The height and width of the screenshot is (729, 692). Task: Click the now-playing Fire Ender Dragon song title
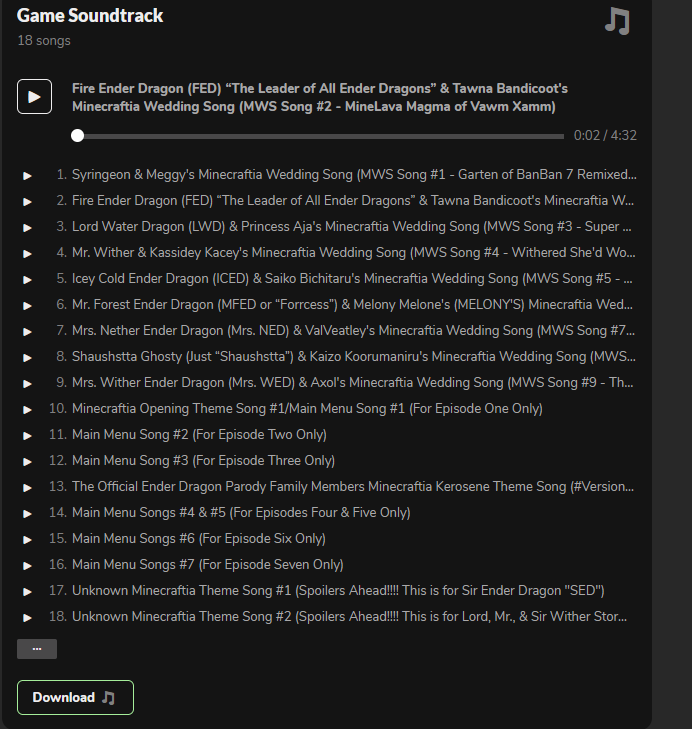pos(320,97)
